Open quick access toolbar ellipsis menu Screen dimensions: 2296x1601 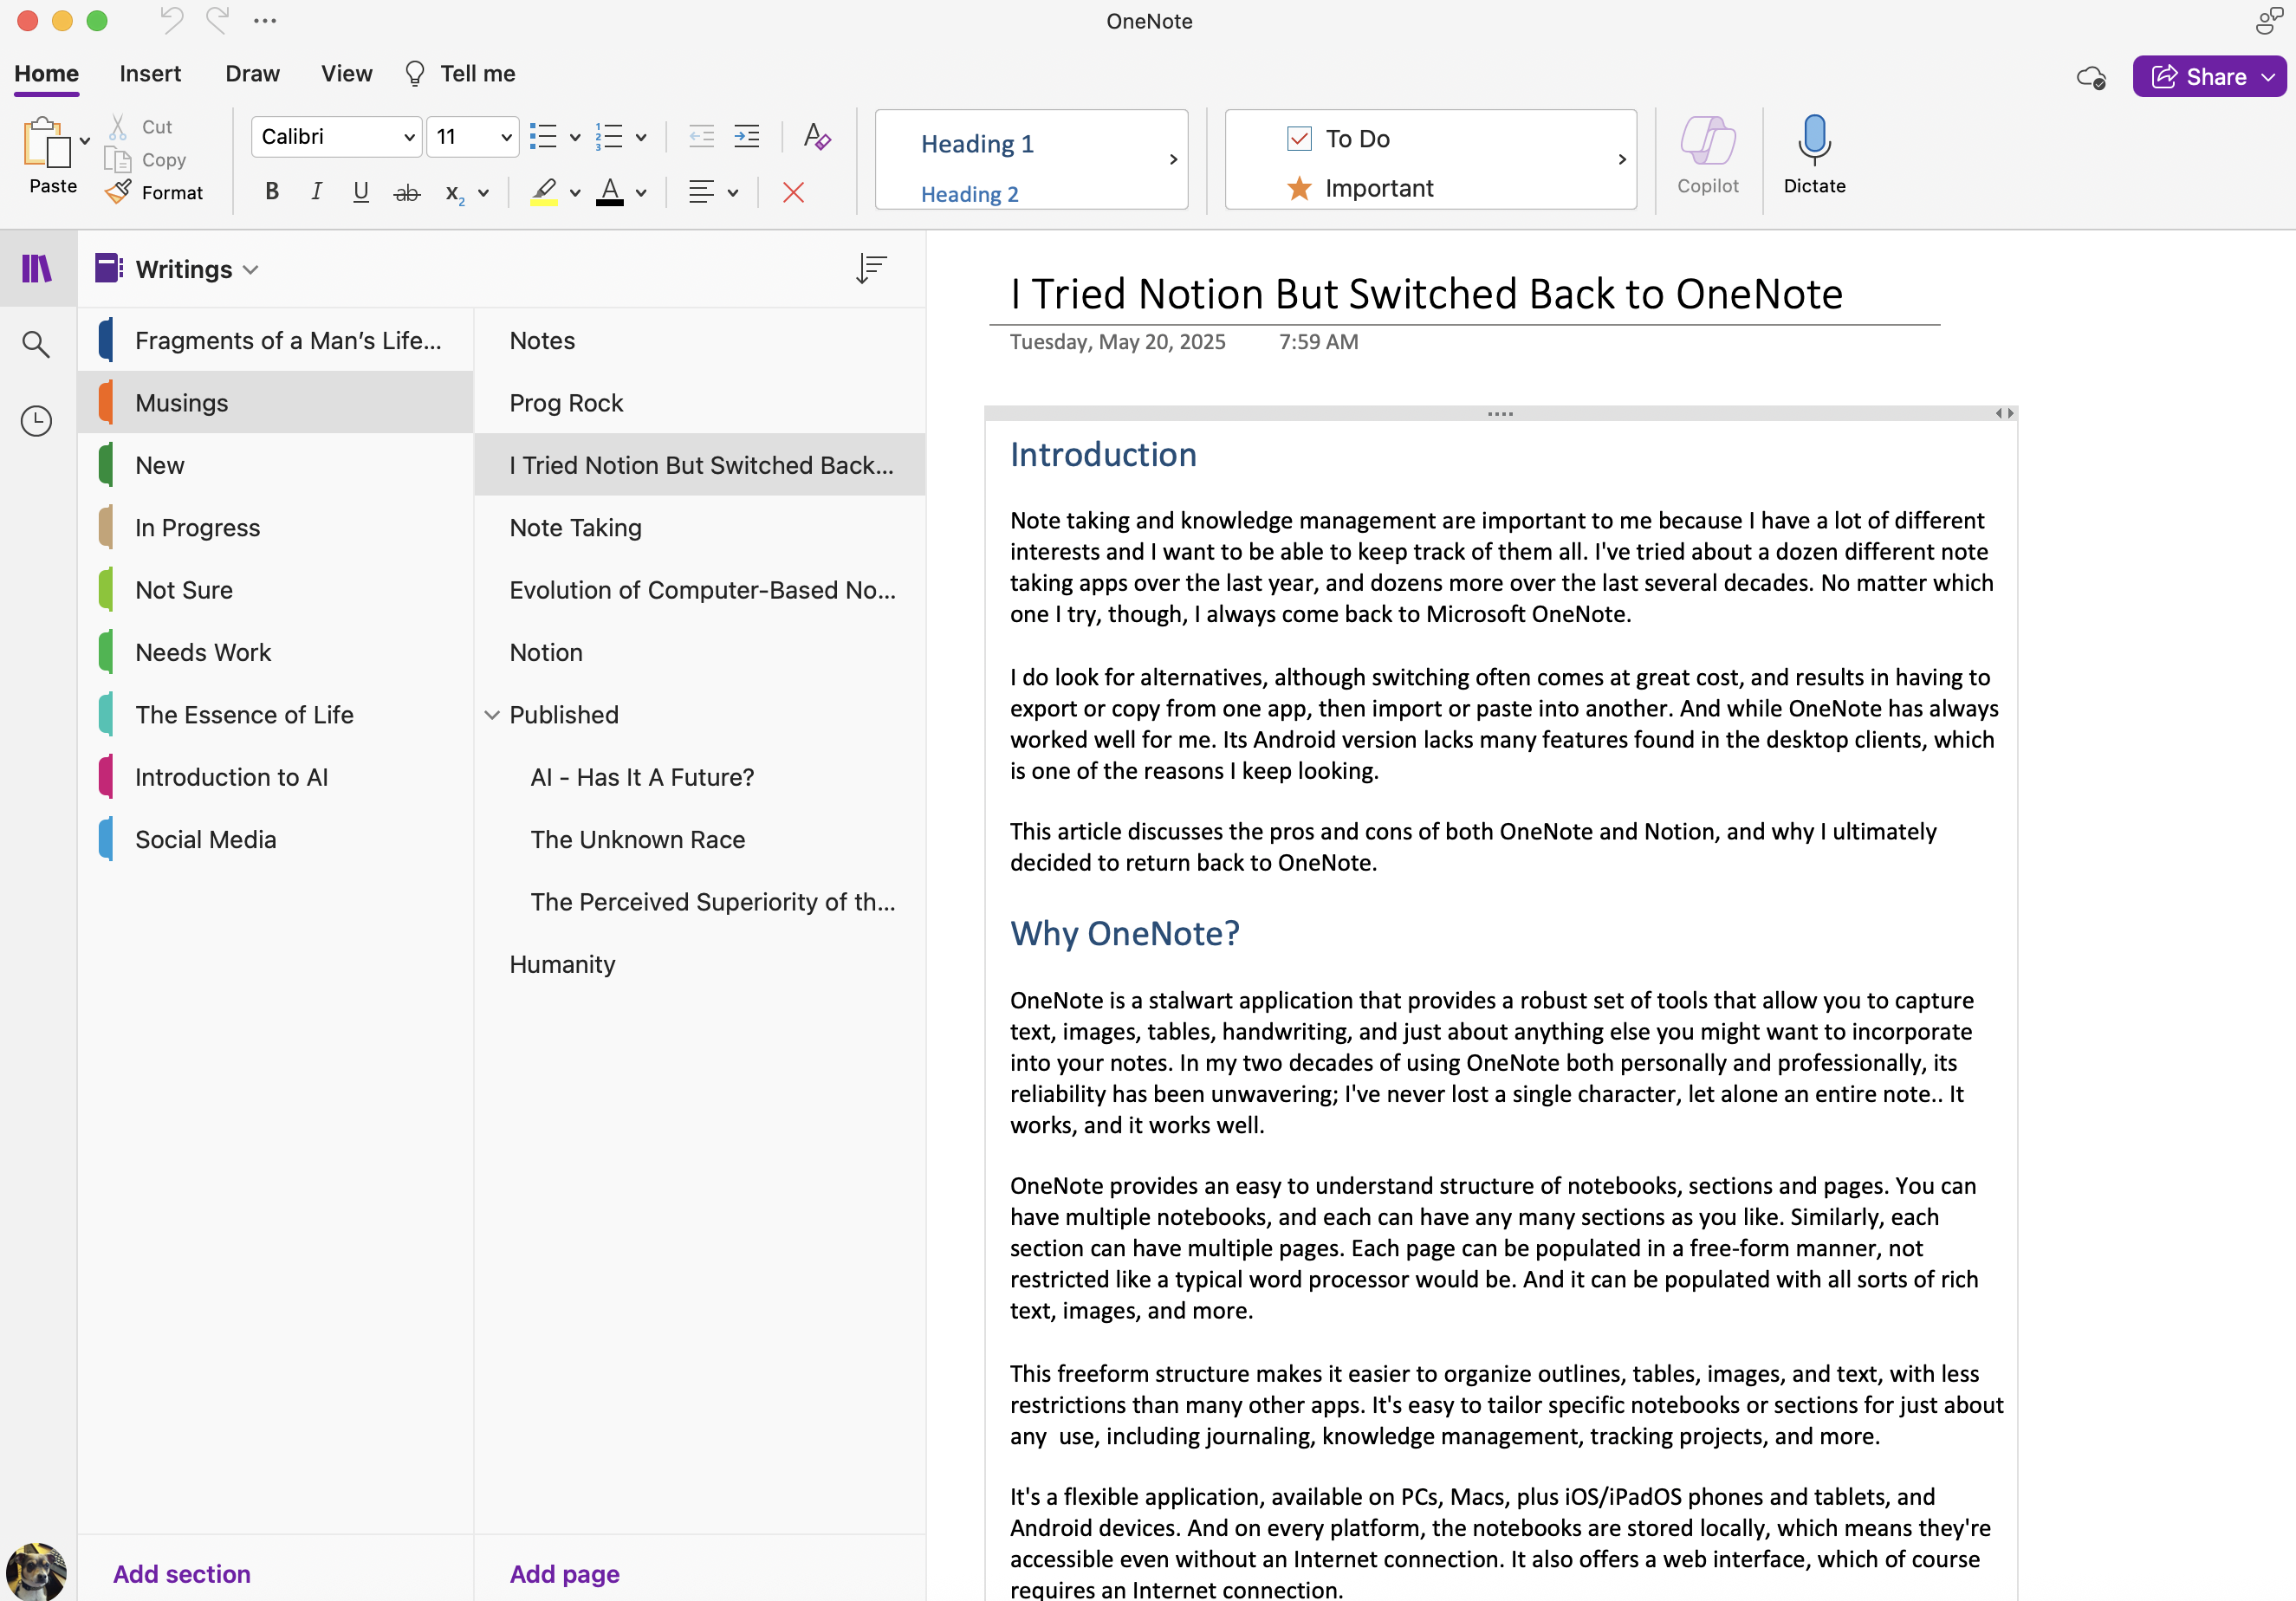265,21
